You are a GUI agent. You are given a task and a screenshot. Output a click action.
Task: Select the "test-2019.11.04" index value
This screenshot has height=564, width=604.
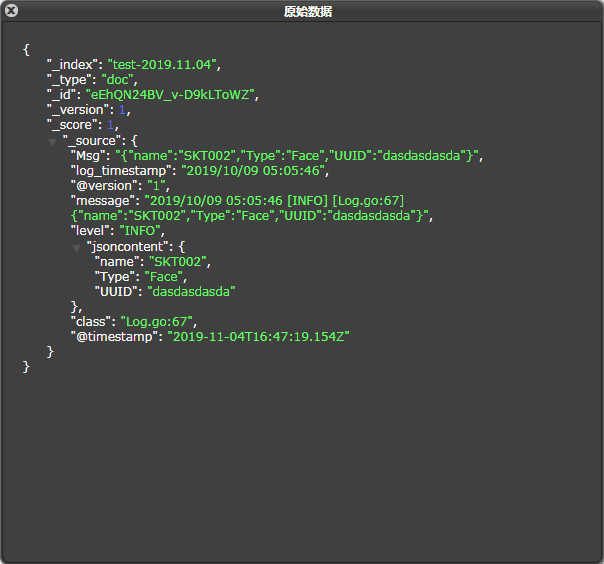(162, 64)
